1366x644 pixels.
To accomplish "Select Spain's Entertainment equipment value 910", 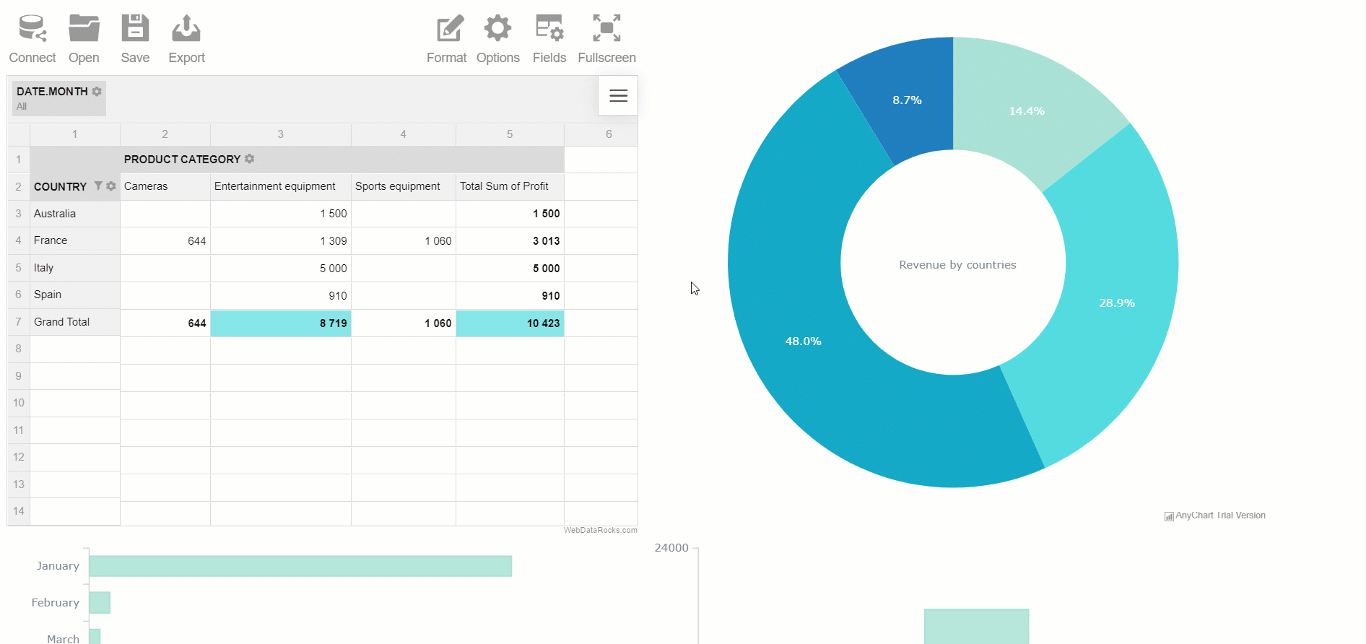I will (281, 295).
